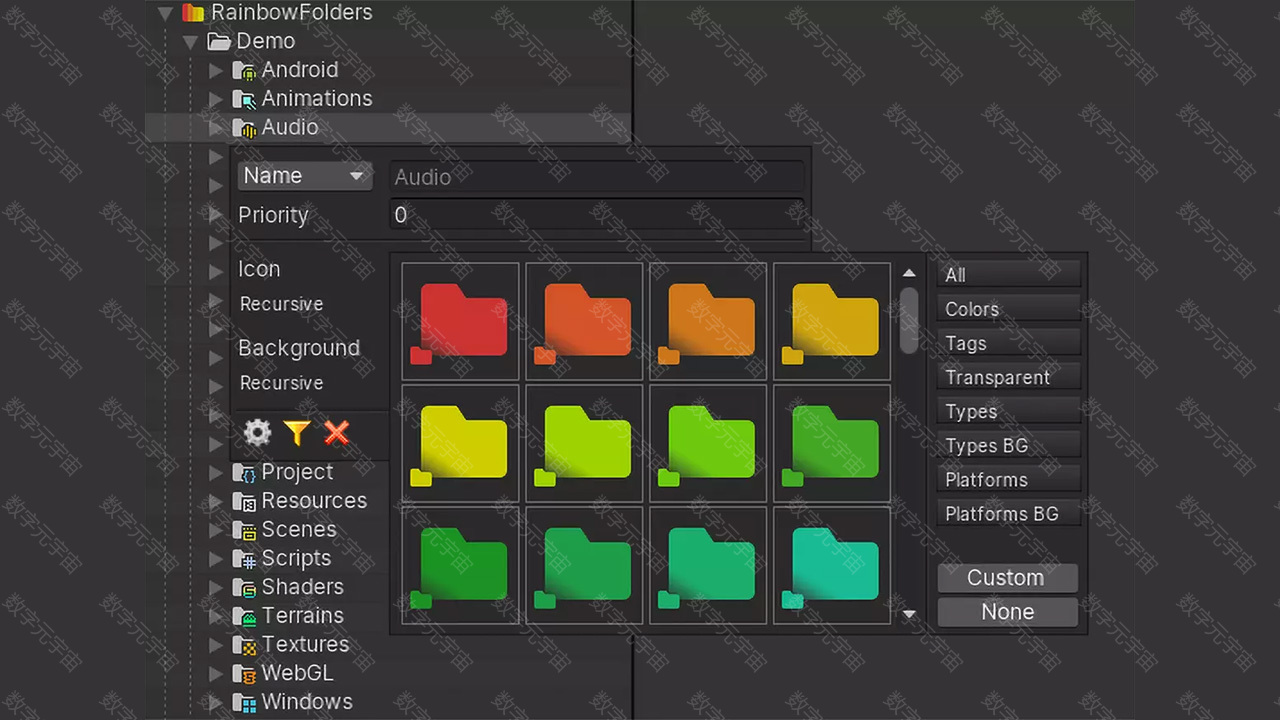
Task: Click the Windows folder icon
Action: (x=244, y=702)
